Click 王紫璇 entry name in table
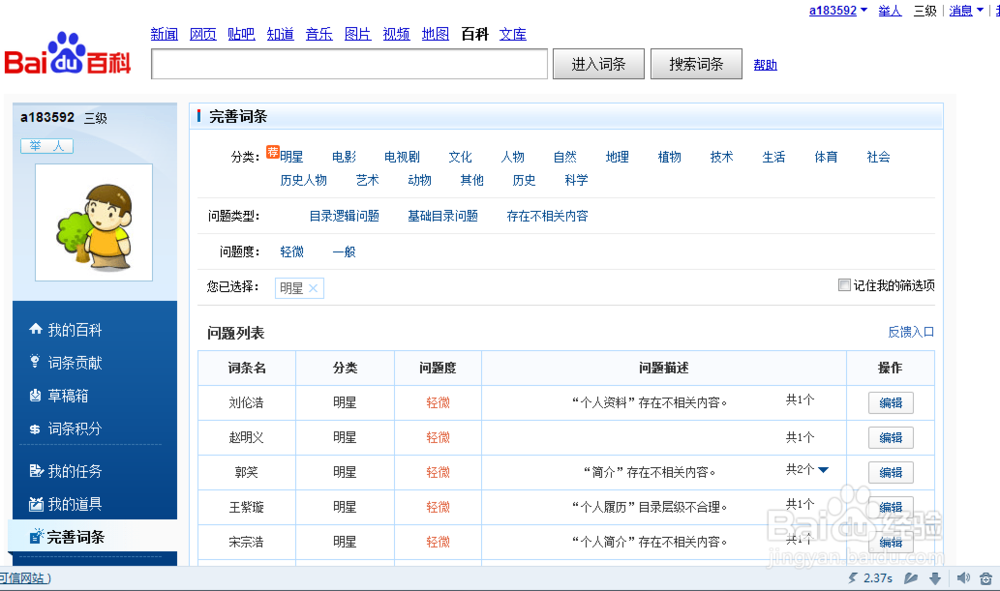Screen dimensions: 1000x591 pos(246,507)
